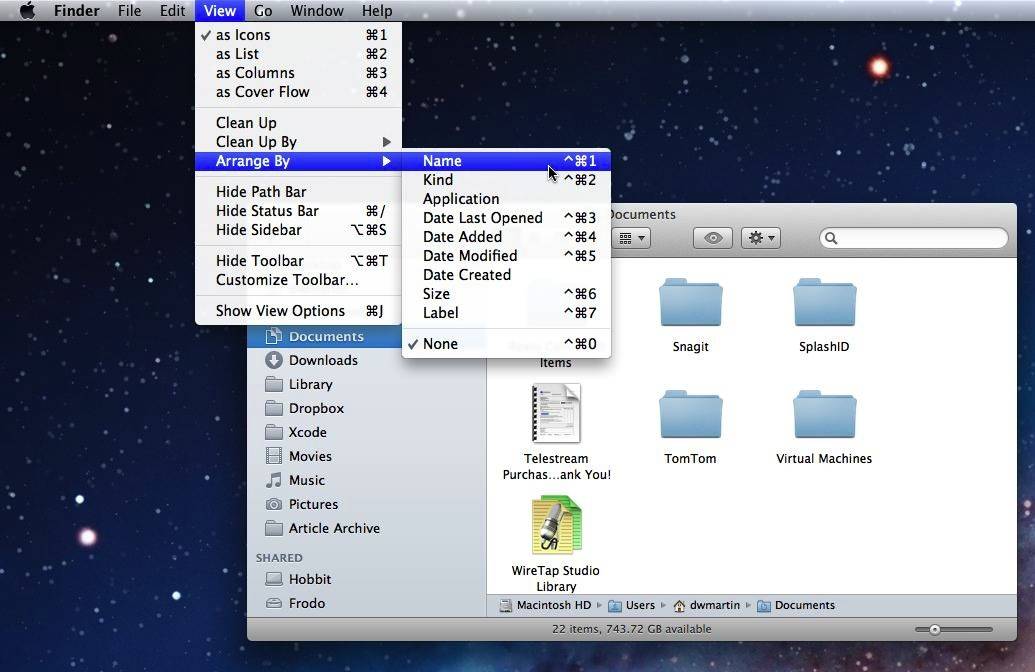Open the Telestream purchase document
Viewport: 1035px width, 672px height.
[x=556, y=415]
